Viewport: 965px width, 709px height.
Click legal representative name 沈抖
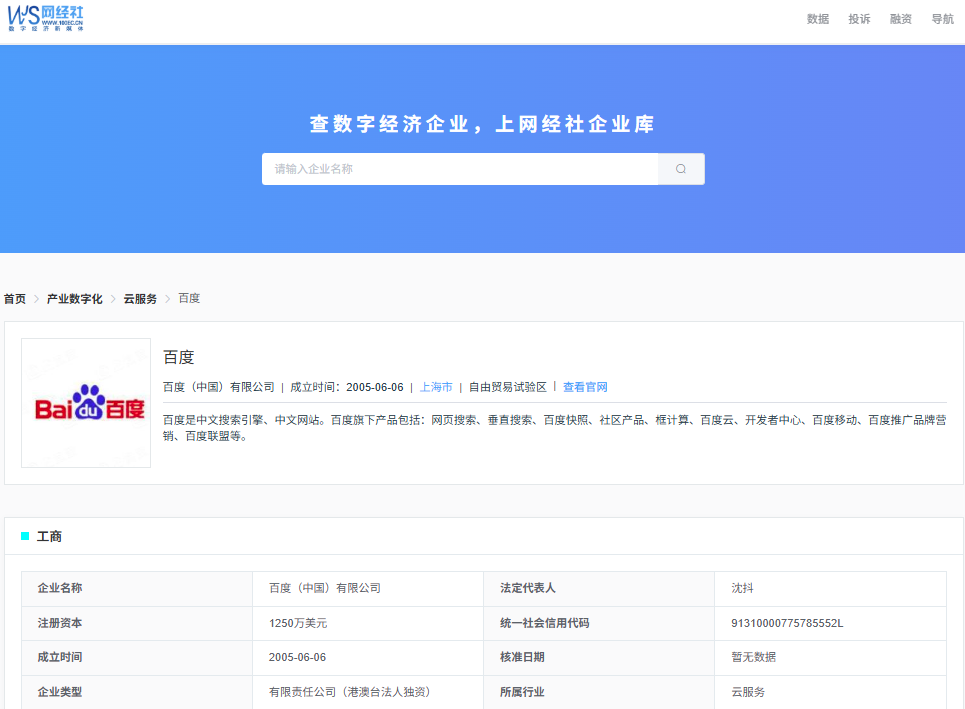point(744,588)
